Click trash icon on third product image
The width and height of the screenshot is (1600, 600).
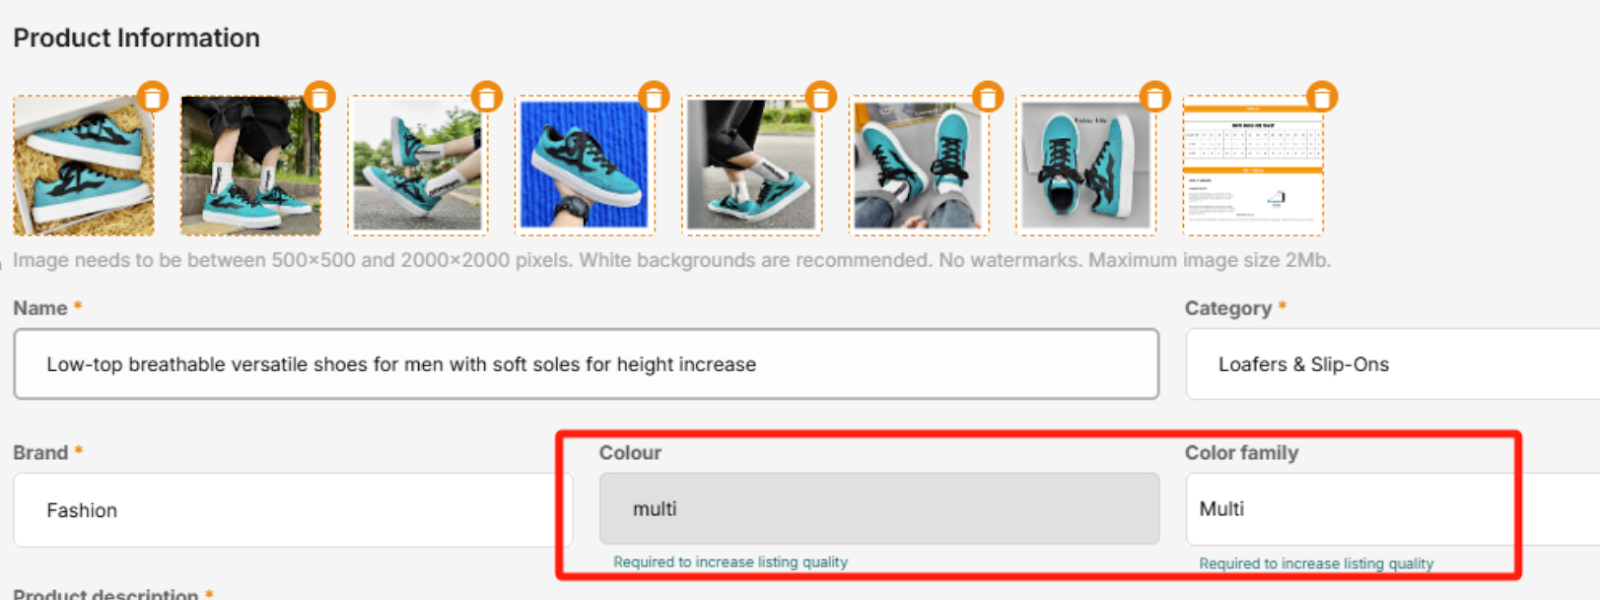[486, 97]
